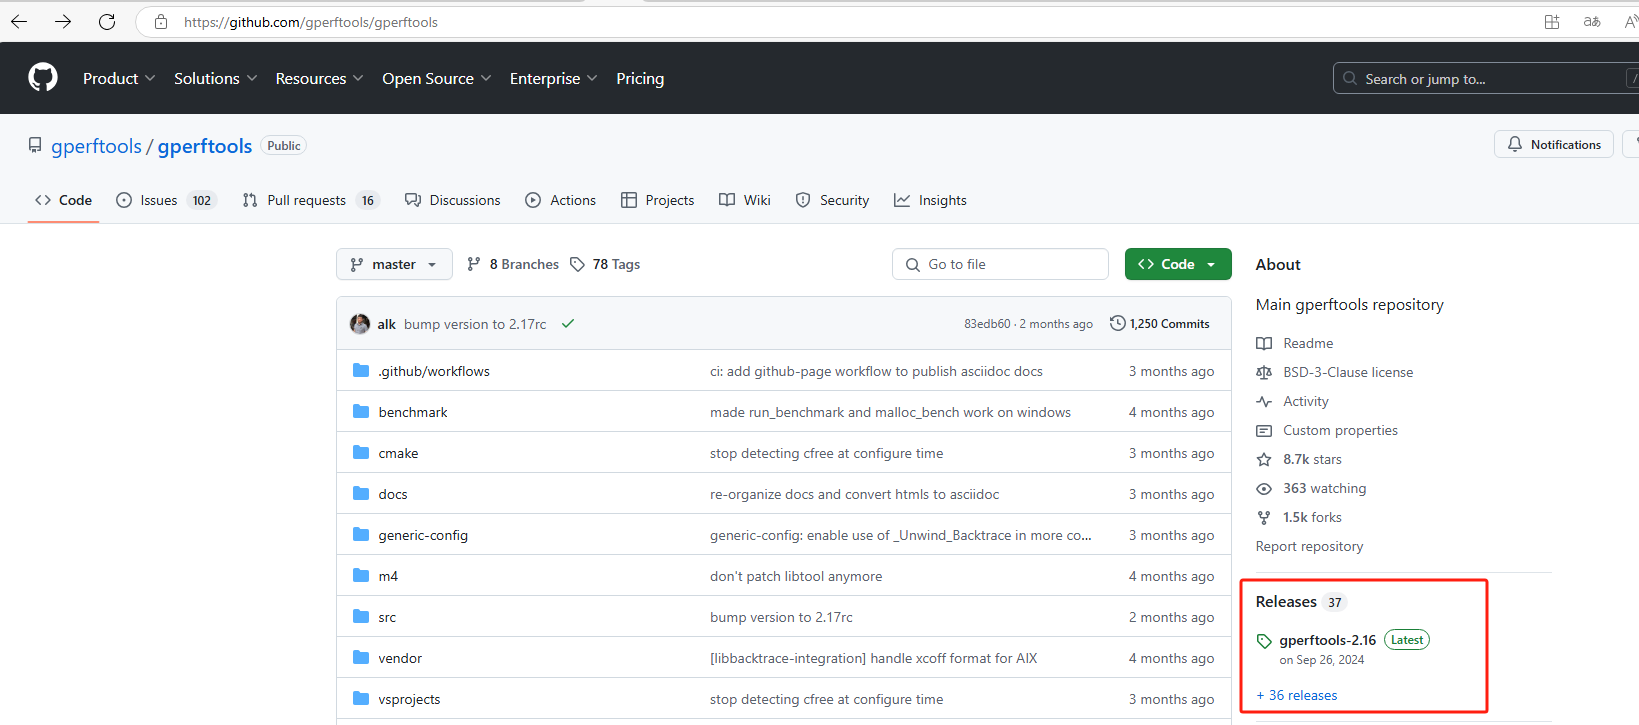The width and height of the screenshot is (1639, 725).
Task: Open alk's avatar image
Action: (360, 324)
